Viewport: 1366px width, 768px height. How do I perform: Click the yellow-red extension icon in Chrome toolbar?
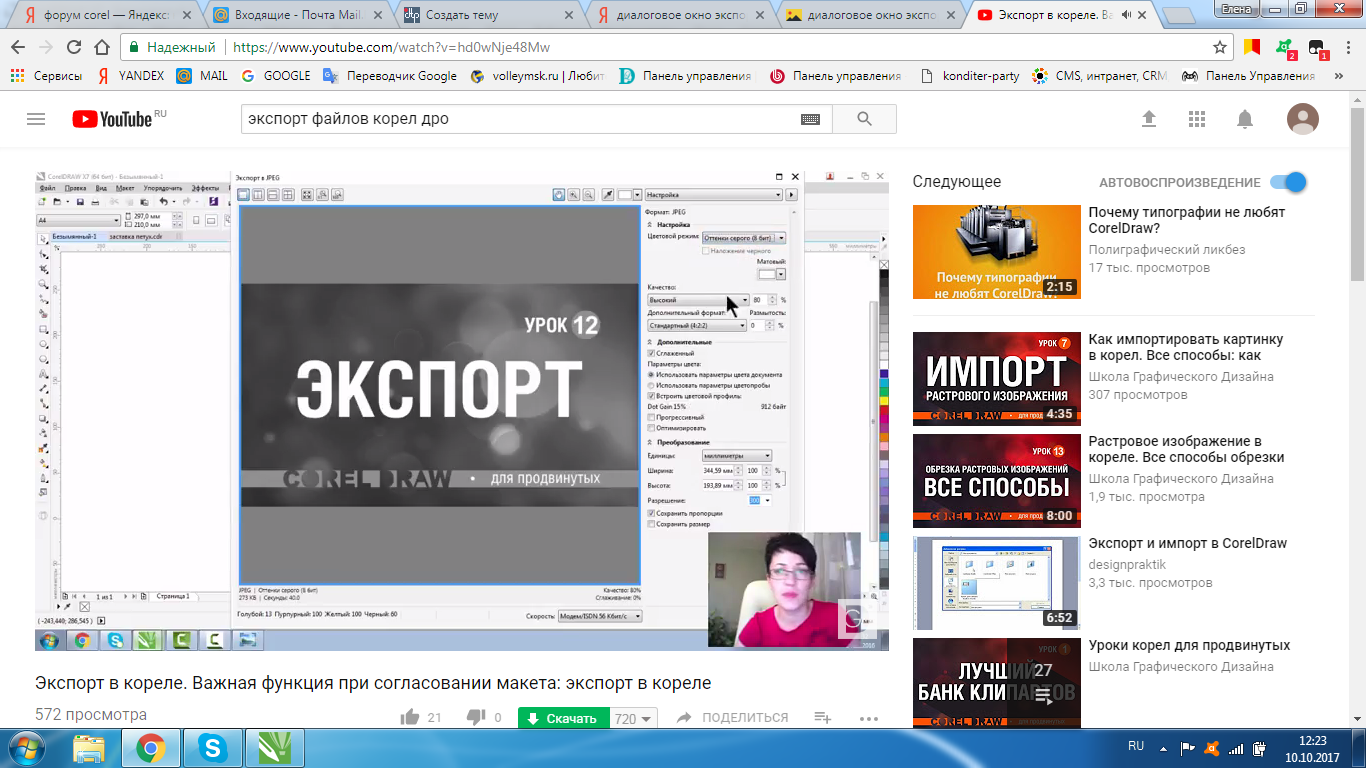[x=1251, y=46]
